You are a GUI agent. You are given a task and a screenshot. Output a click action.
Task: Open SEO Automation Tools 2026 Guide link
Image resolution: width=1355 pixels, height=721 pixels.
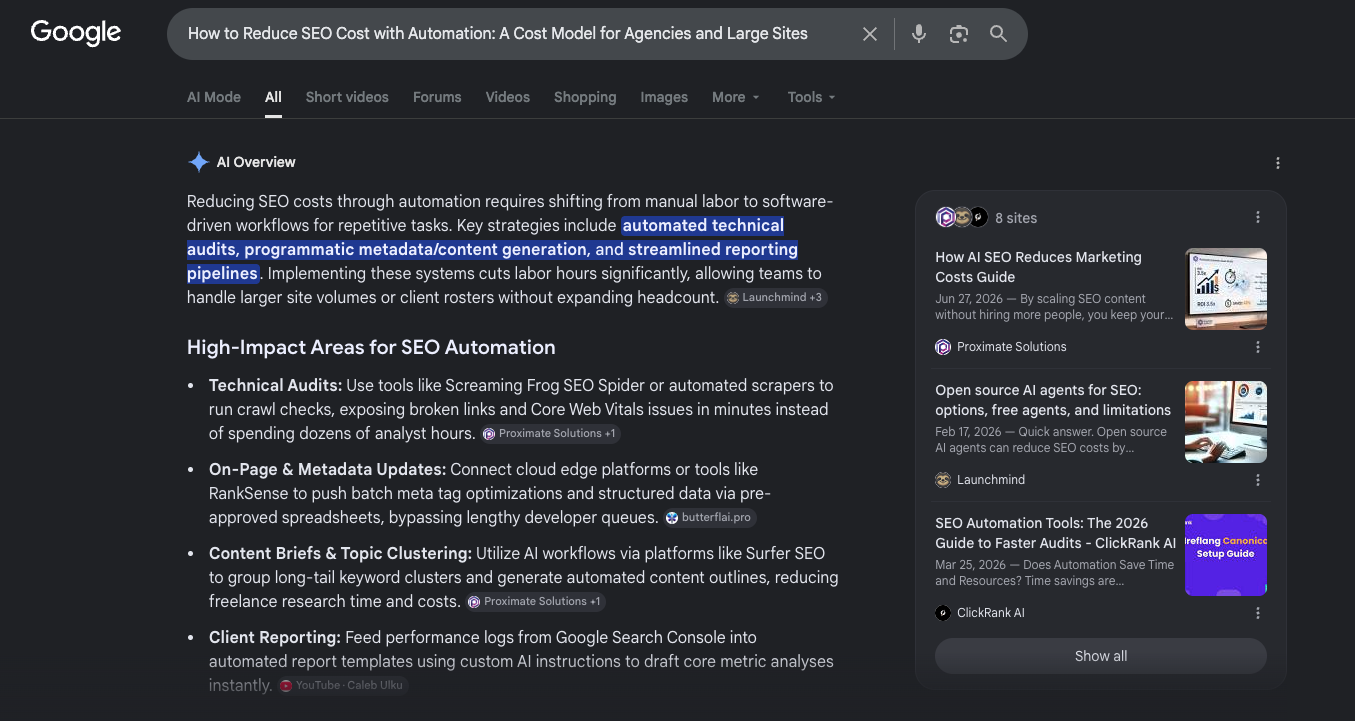click(x=1055, y=533)
